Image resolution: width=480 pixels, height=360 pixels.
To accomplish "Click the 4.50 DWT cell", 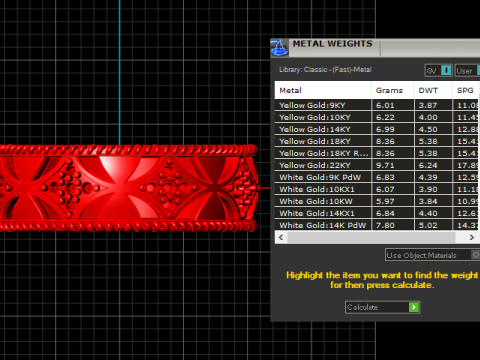I will (434, 129).
